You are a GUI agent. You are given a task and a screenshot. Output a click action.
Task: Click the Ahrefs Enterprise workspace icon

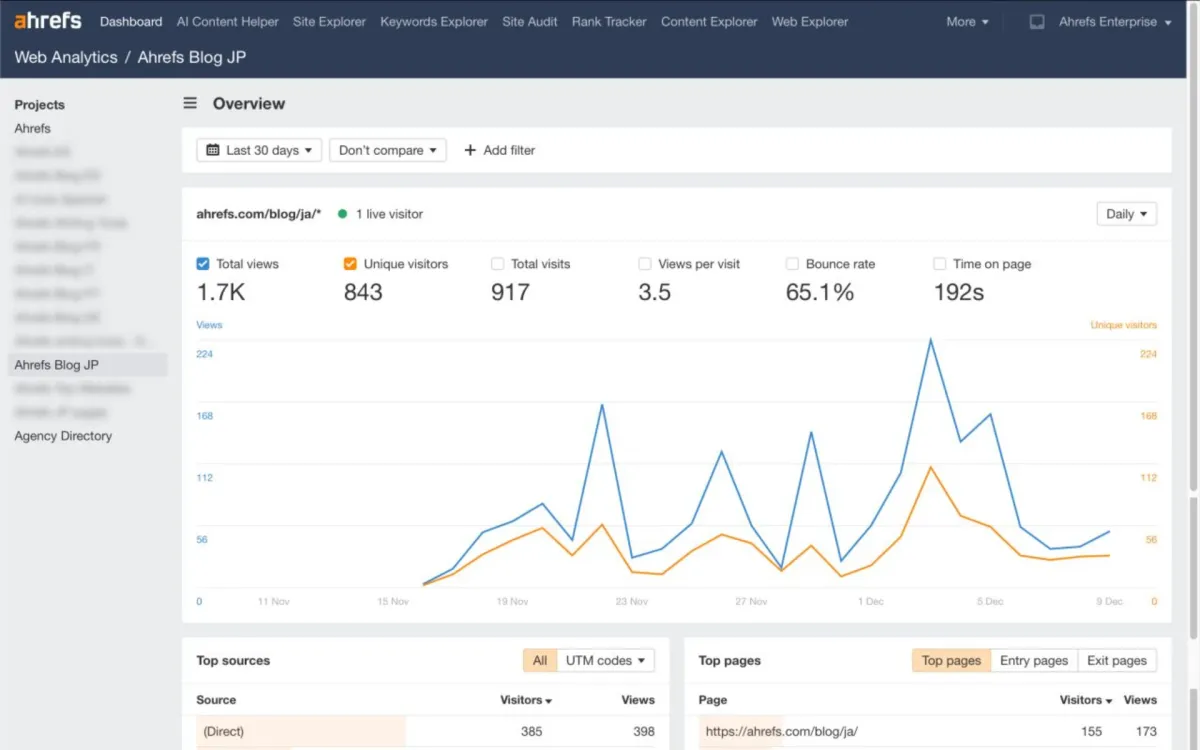(x=1035, y=21)
